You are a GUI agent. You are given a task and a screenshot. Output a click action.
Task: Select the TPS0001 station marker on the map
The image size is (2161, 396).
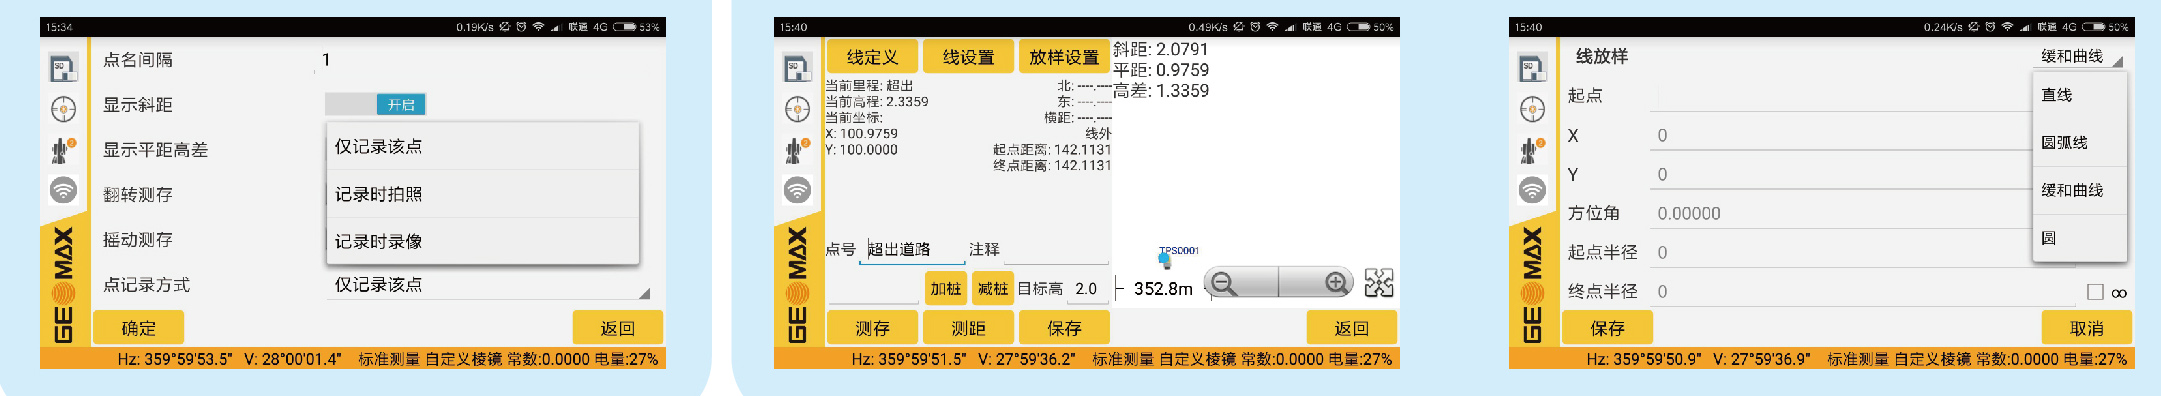1166,260
